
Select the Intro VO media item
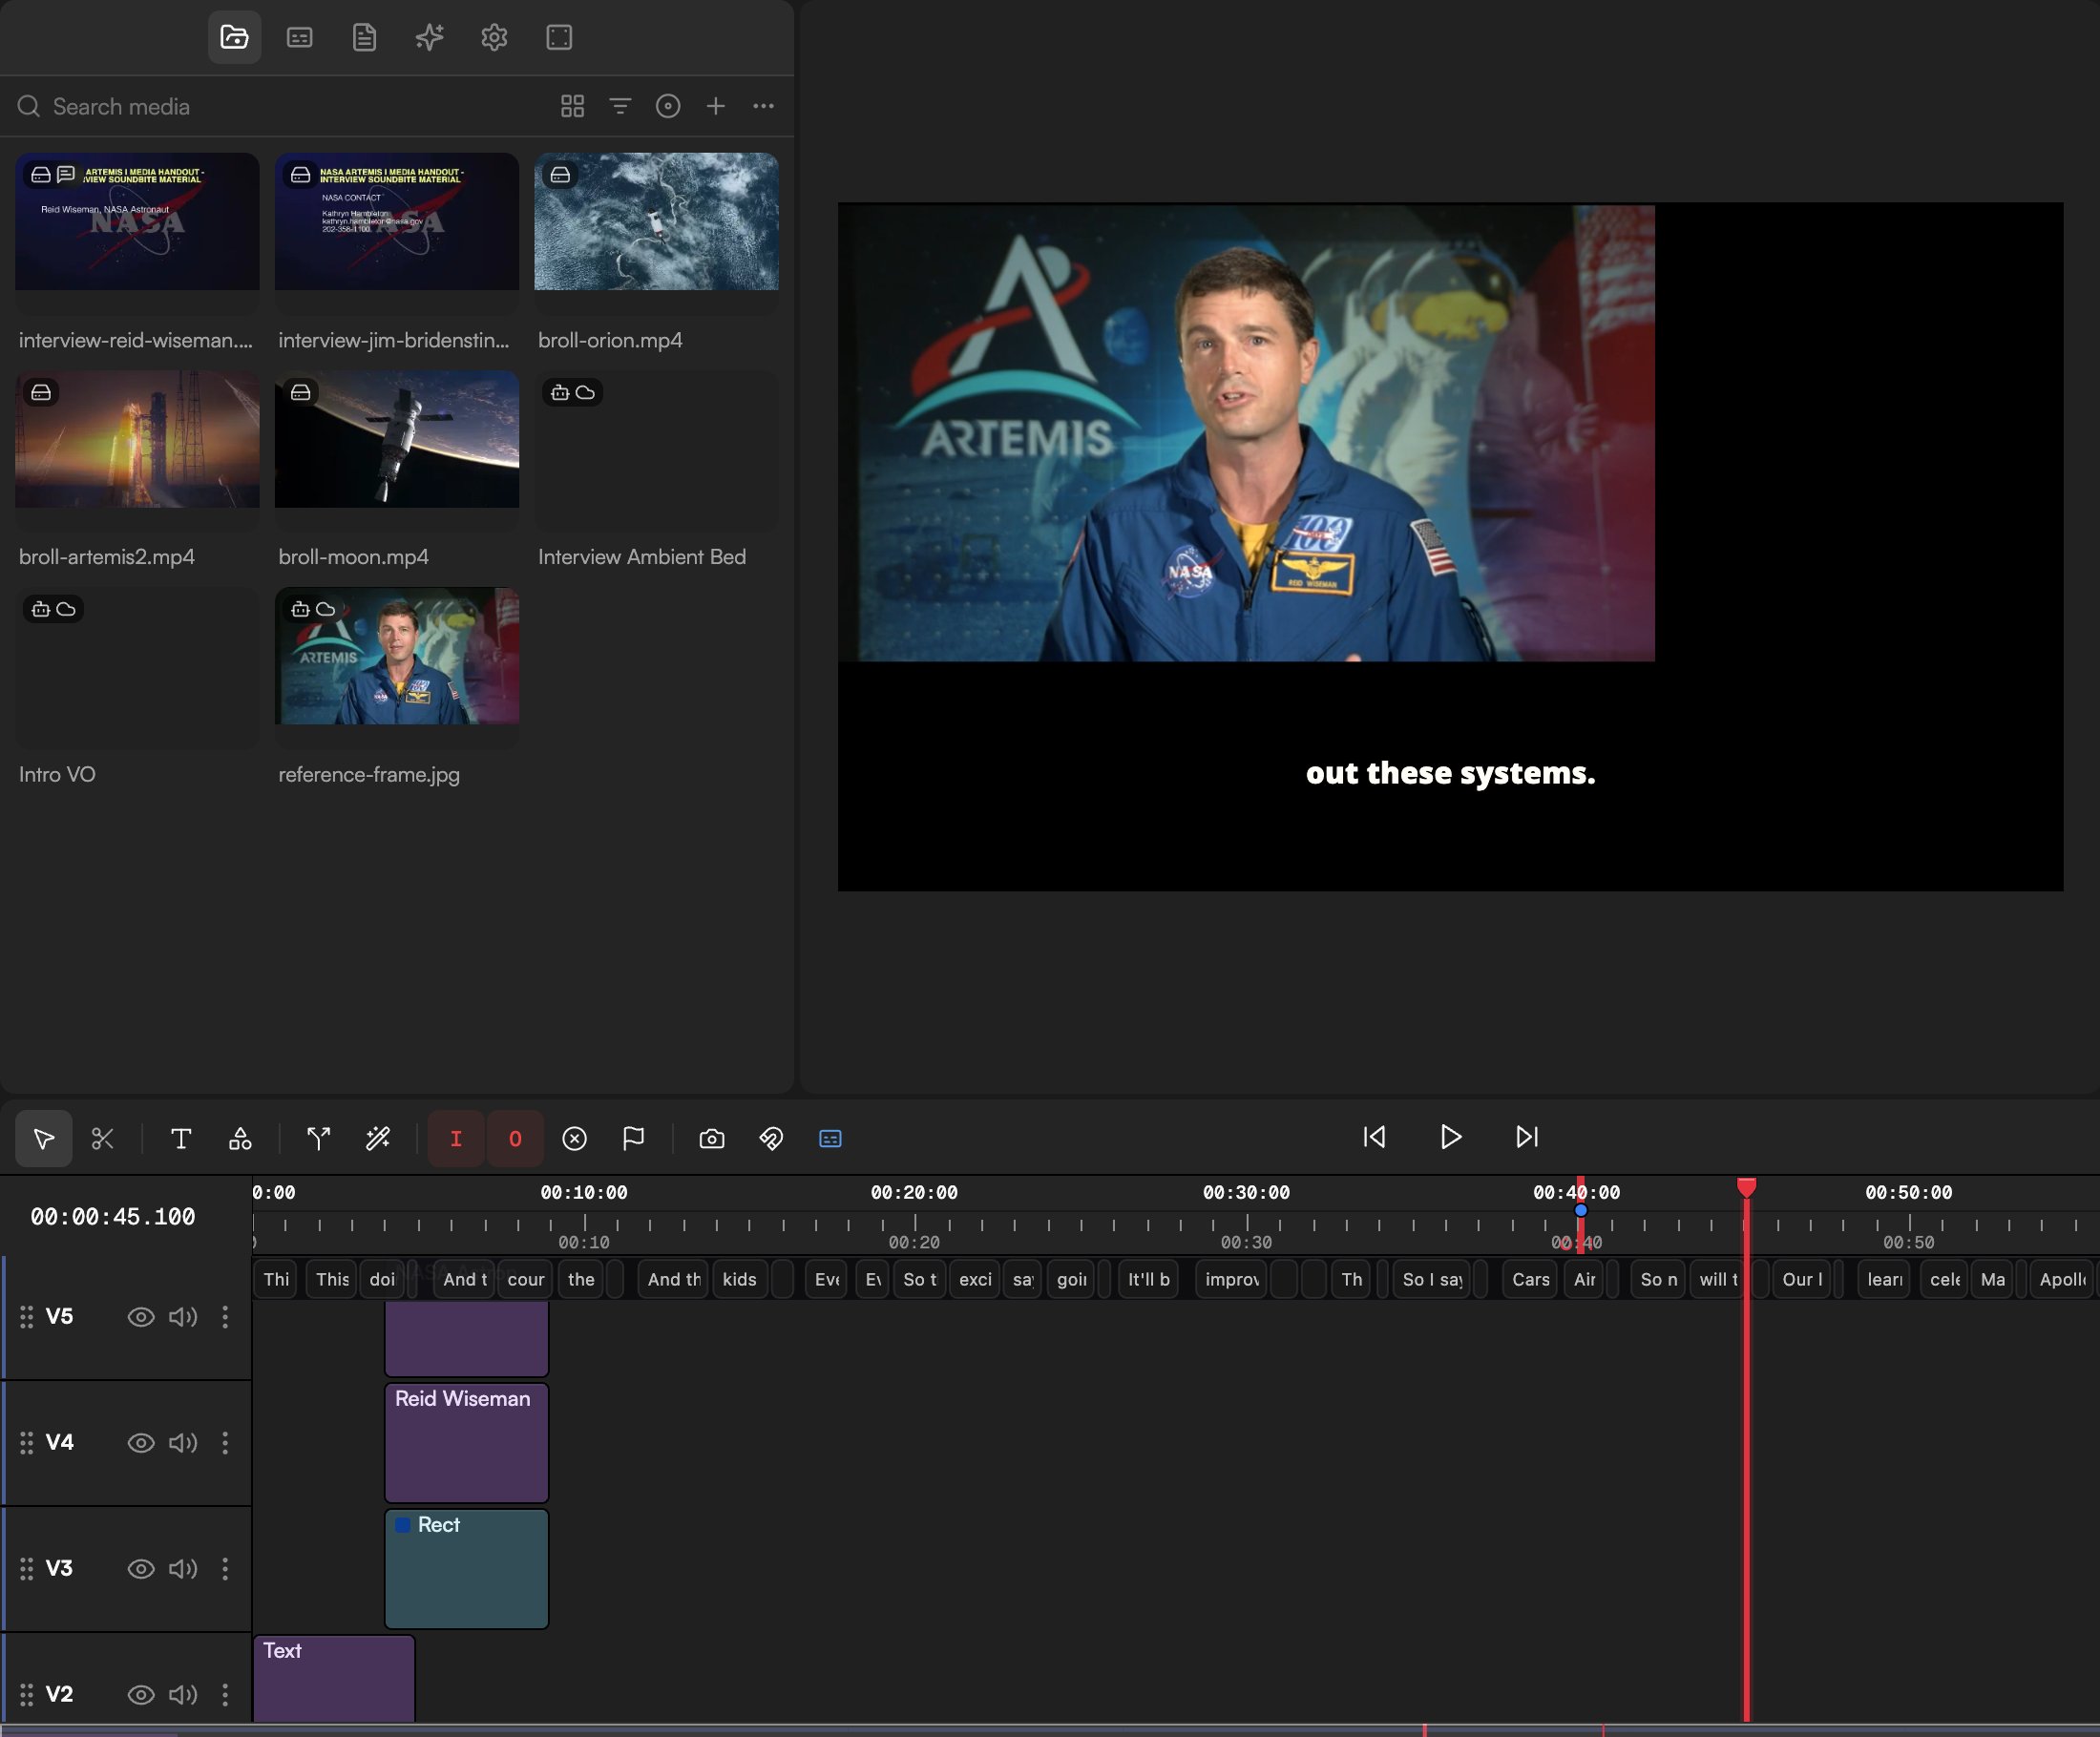click(x=137, y=667)
